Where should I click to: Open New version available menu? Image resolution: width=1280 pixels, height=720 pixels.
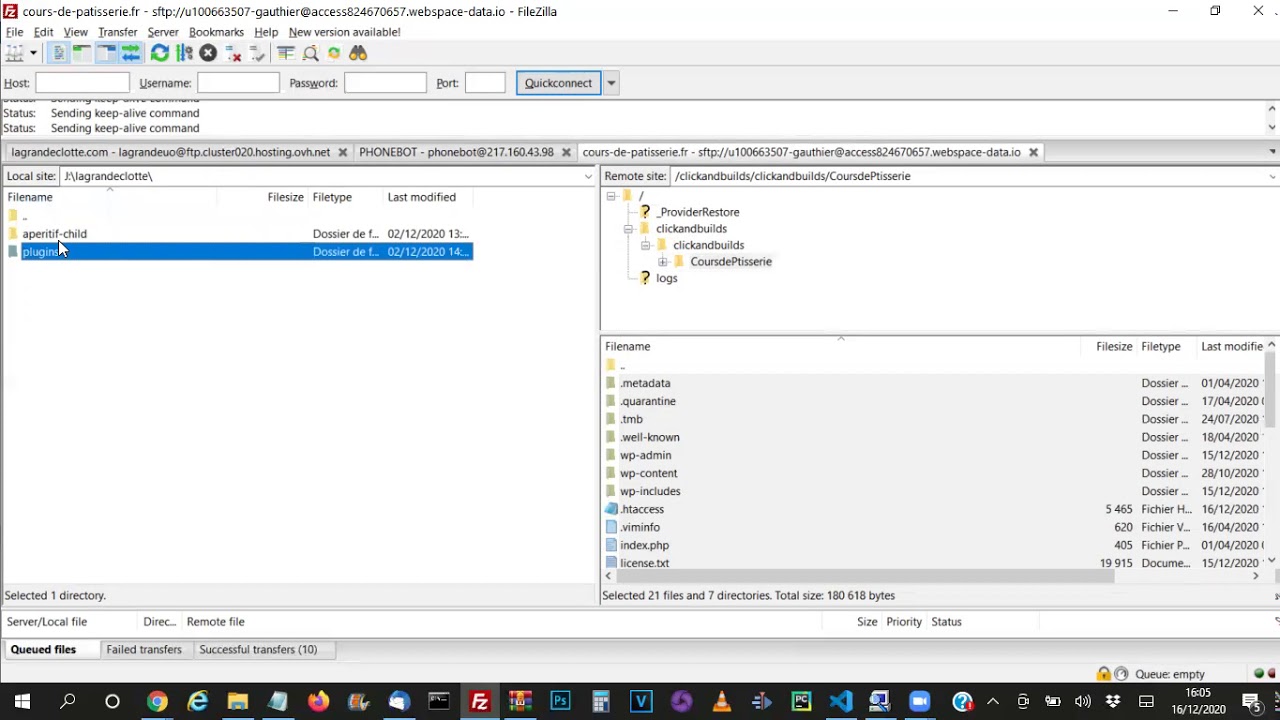coord(345,32)
